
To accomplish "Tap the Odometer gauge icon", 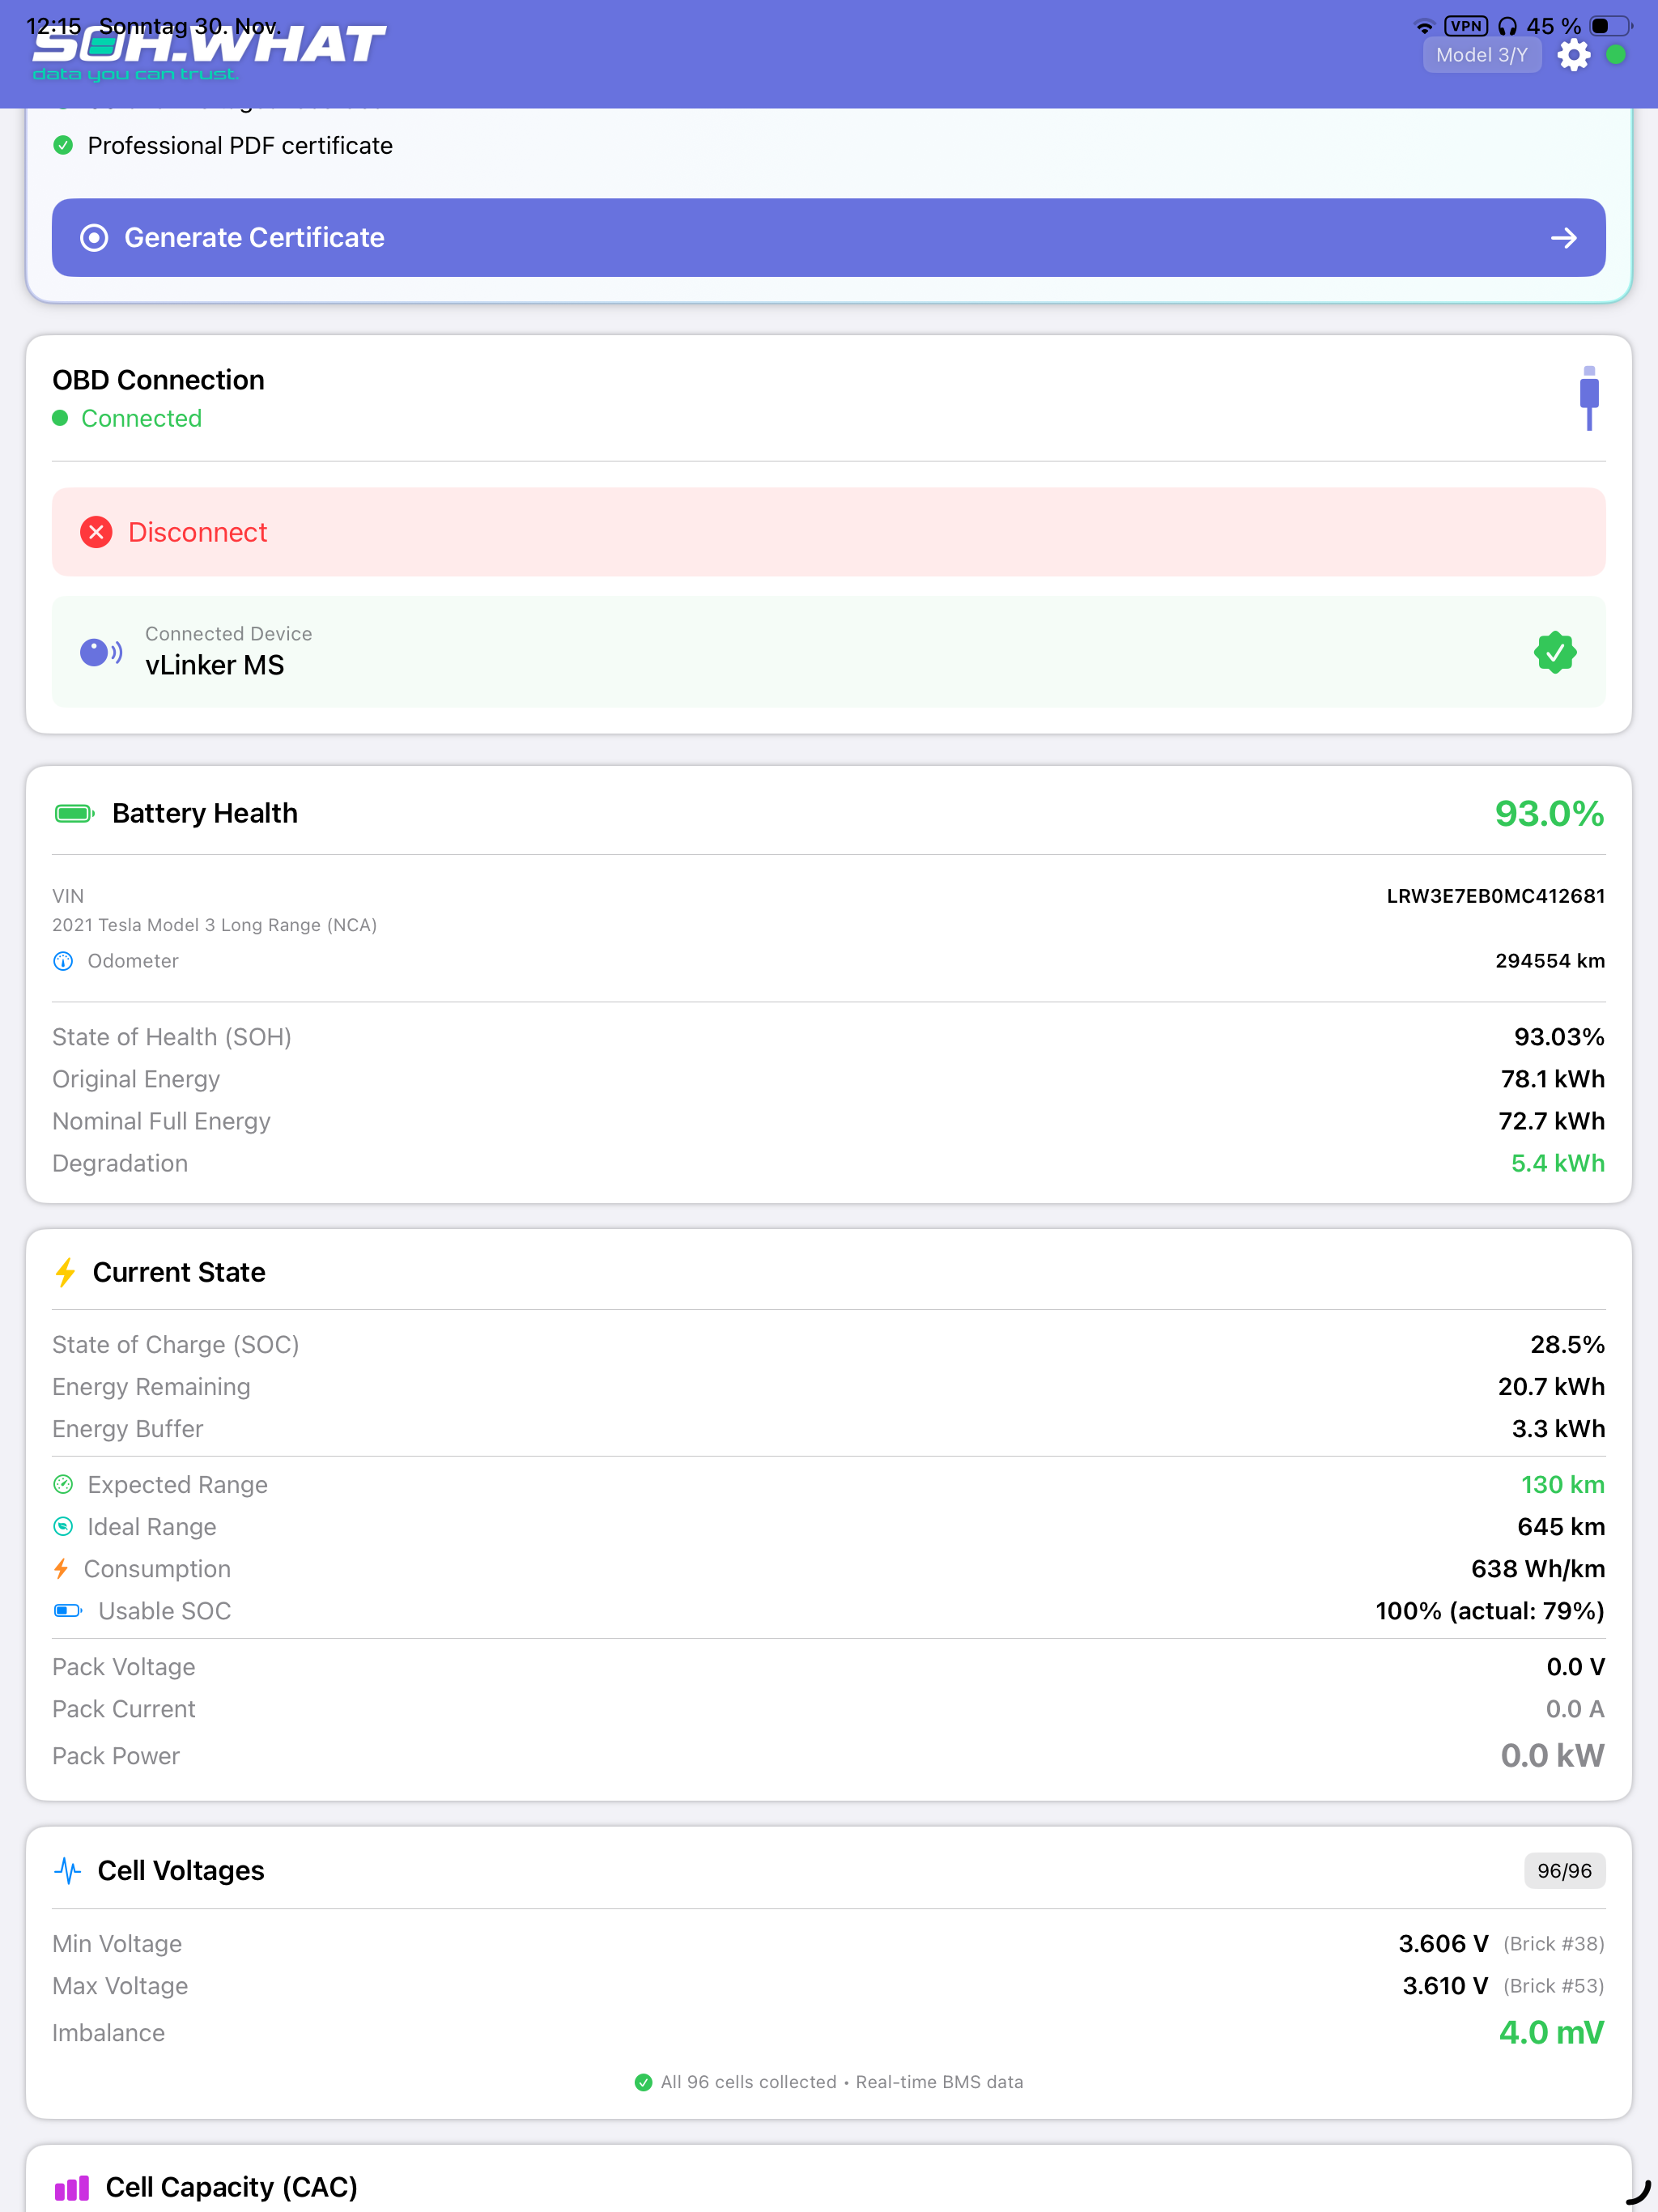I will pos(63,961).
